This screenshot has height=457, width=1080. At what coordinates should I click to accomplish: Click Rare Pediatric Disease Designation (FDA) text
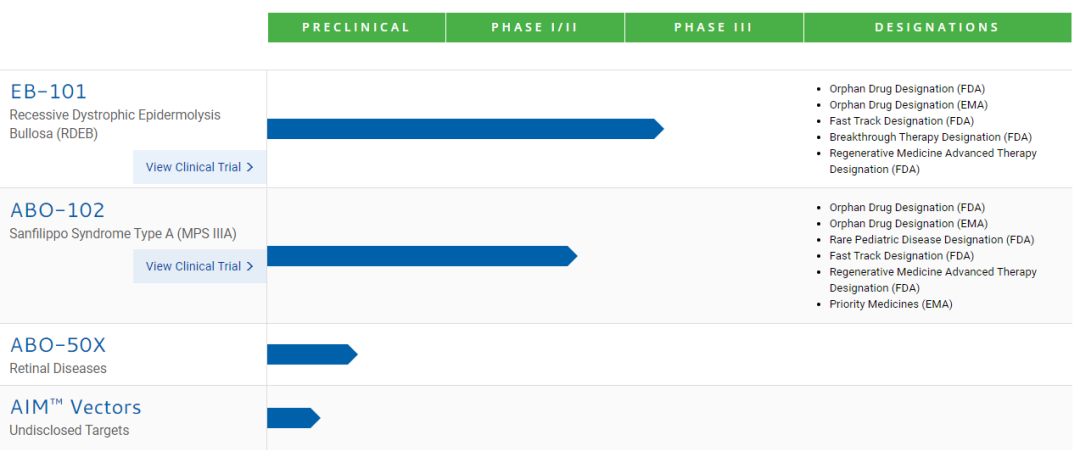931,240
